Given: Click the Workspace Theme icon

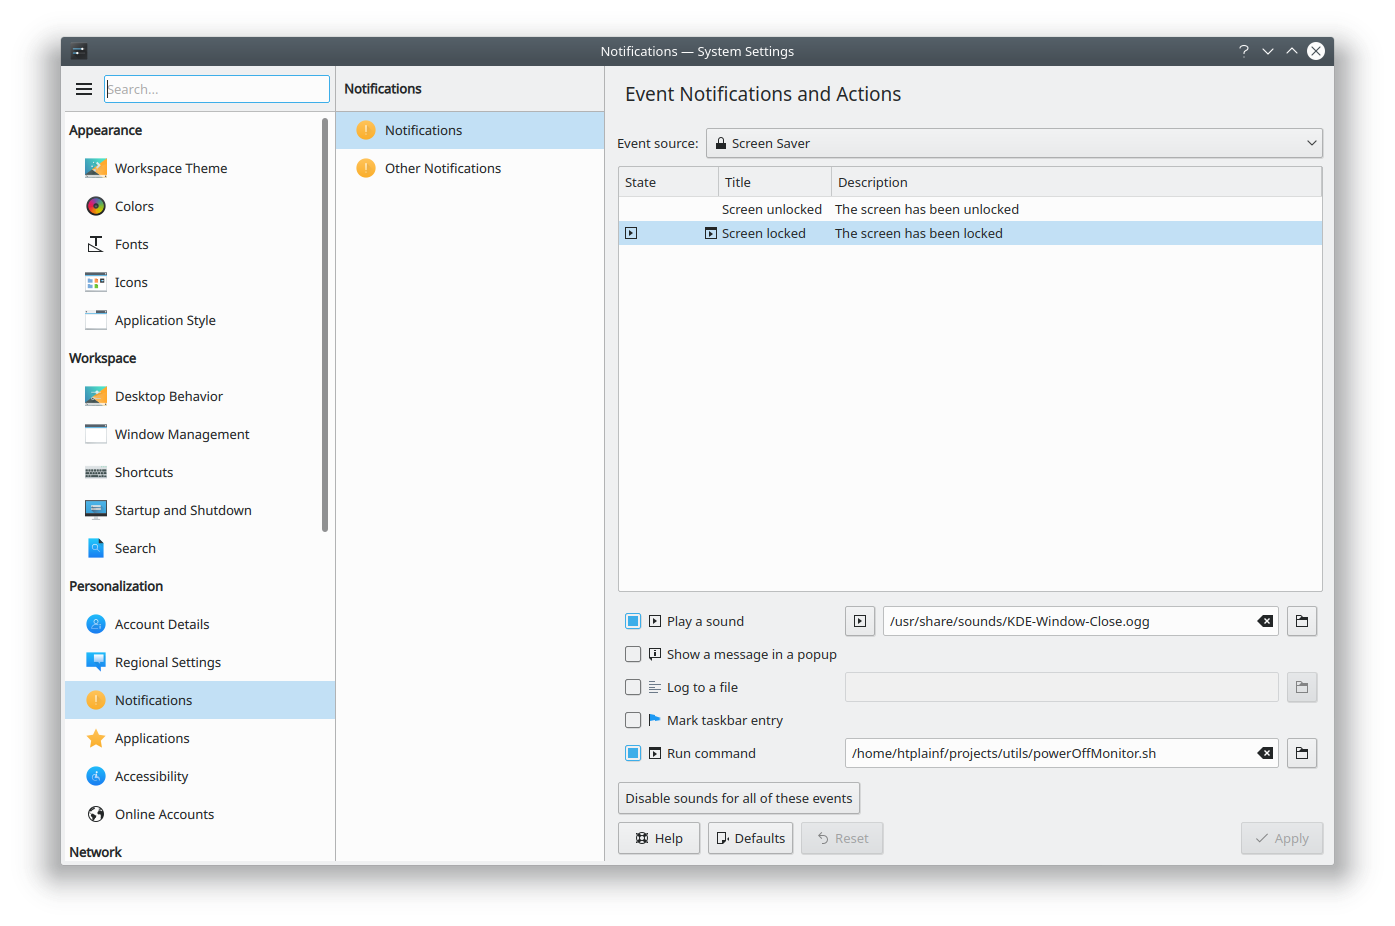Looking at the screenshot, I should 96,168.
